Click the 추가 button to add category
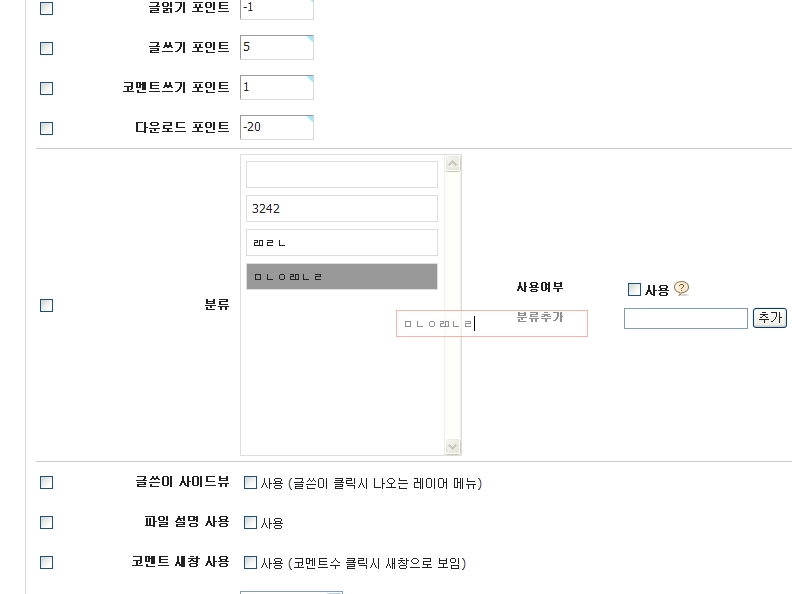The image size is (792, 594). 770,318
